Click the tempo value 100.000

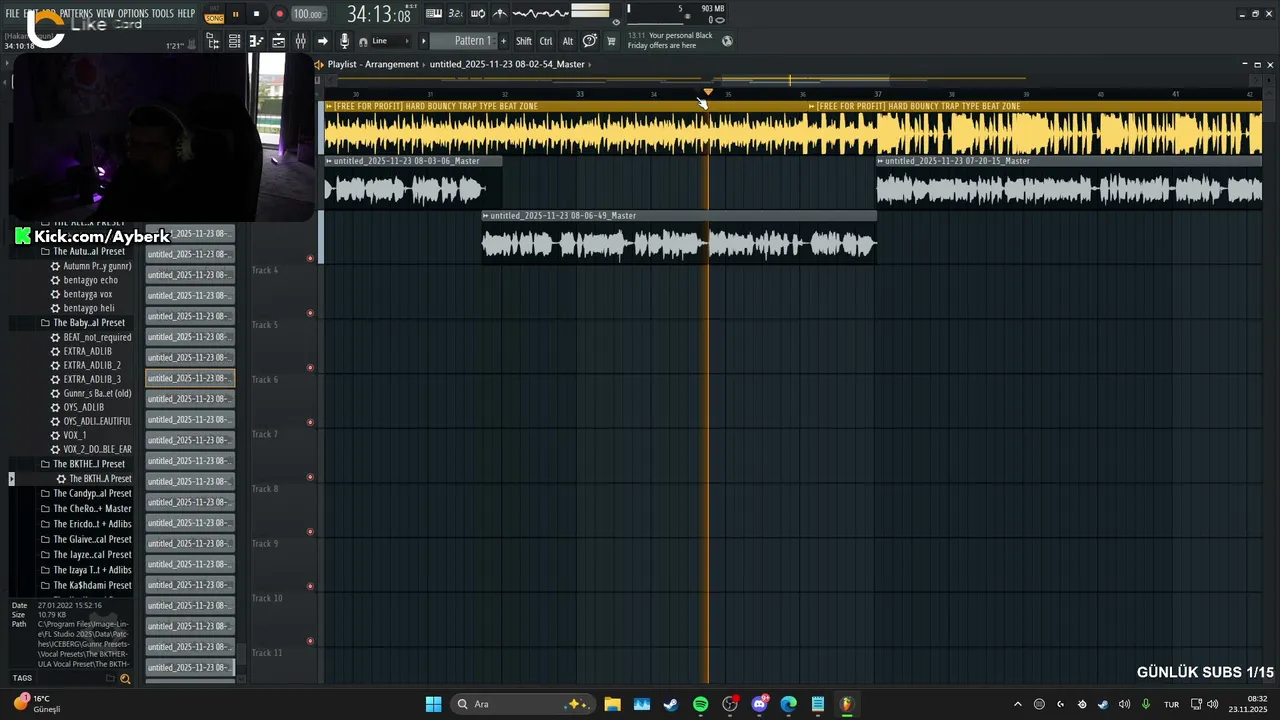tap(308, 14)
